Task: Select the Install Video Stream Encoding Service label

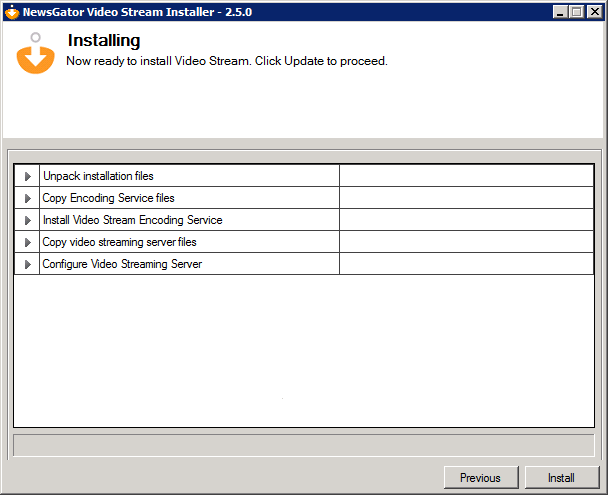Action: click(132, 220)
